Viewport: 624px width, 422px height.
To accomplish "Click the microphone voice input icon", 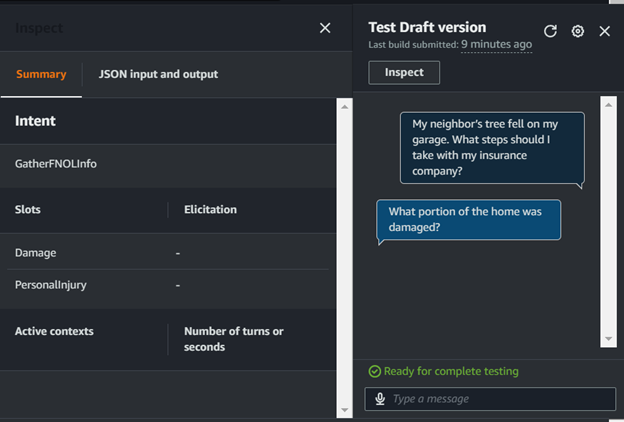I will coord(380,399).
